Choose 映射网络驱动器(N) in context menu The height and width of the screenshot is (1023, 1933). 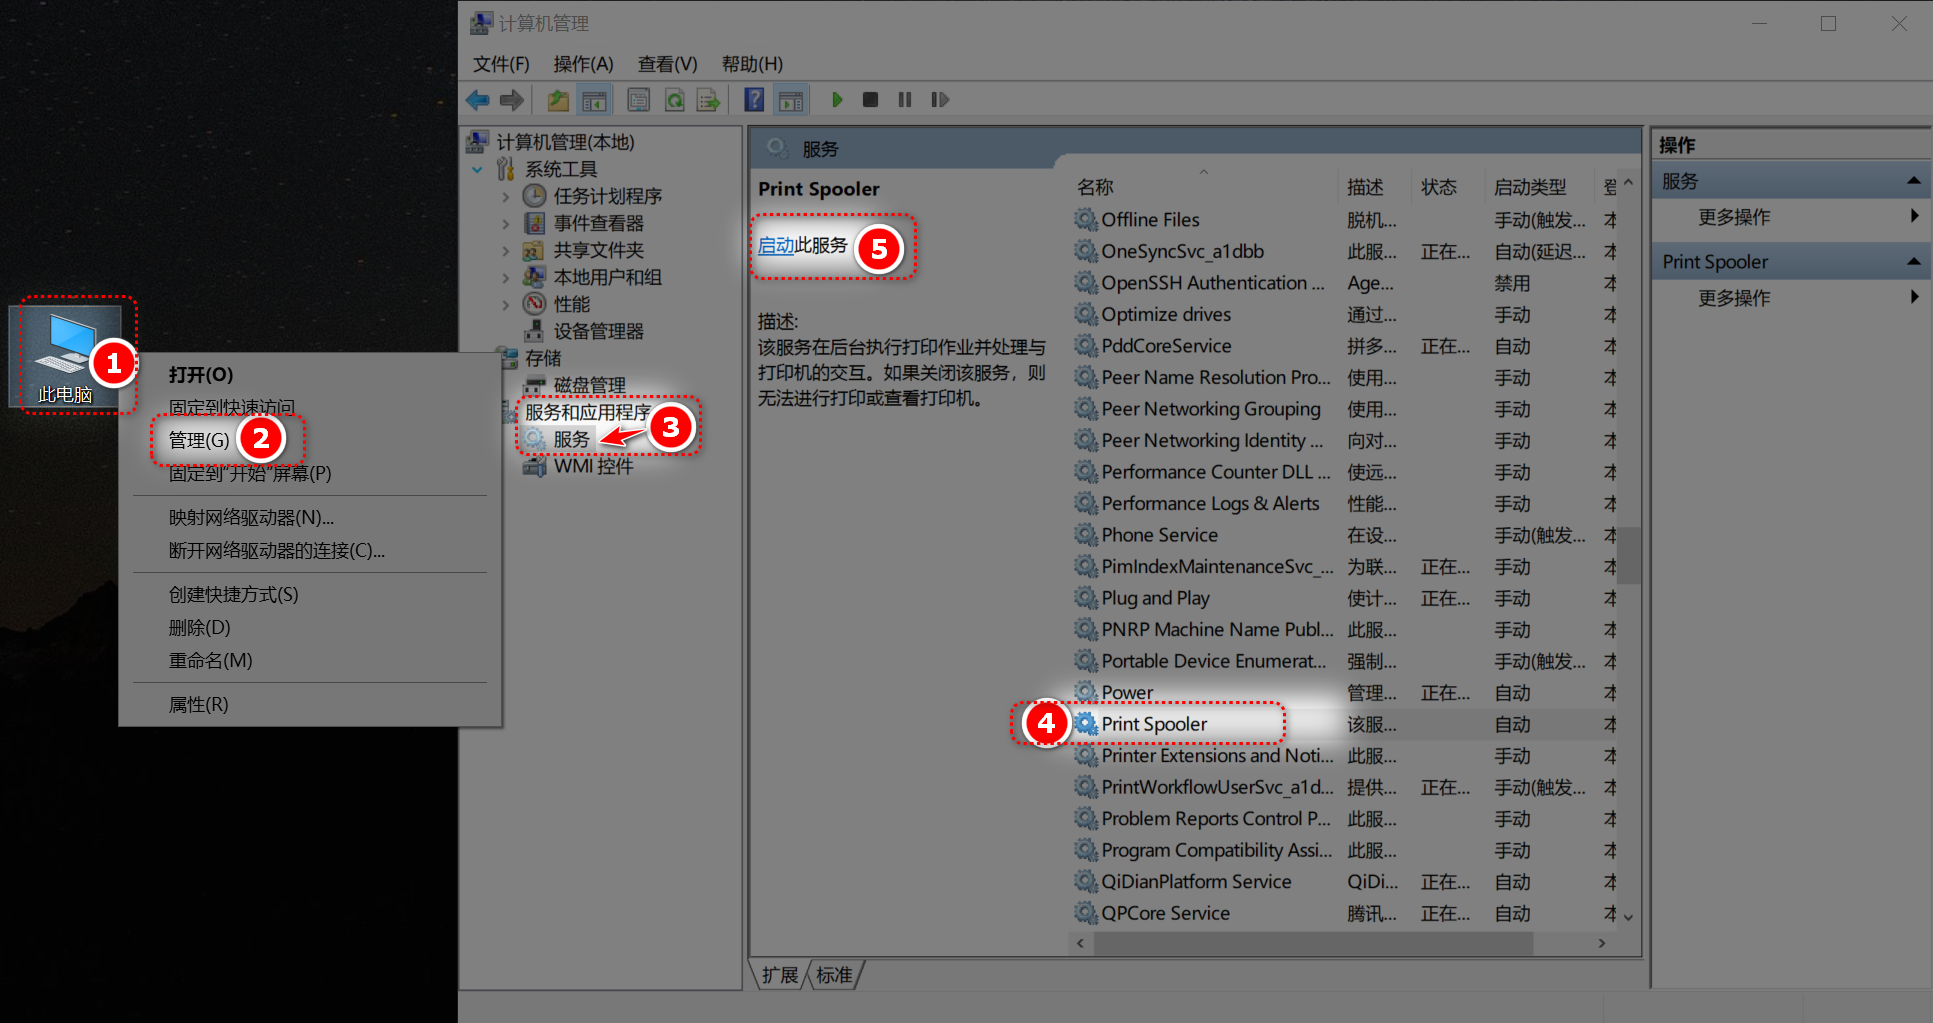310,518
